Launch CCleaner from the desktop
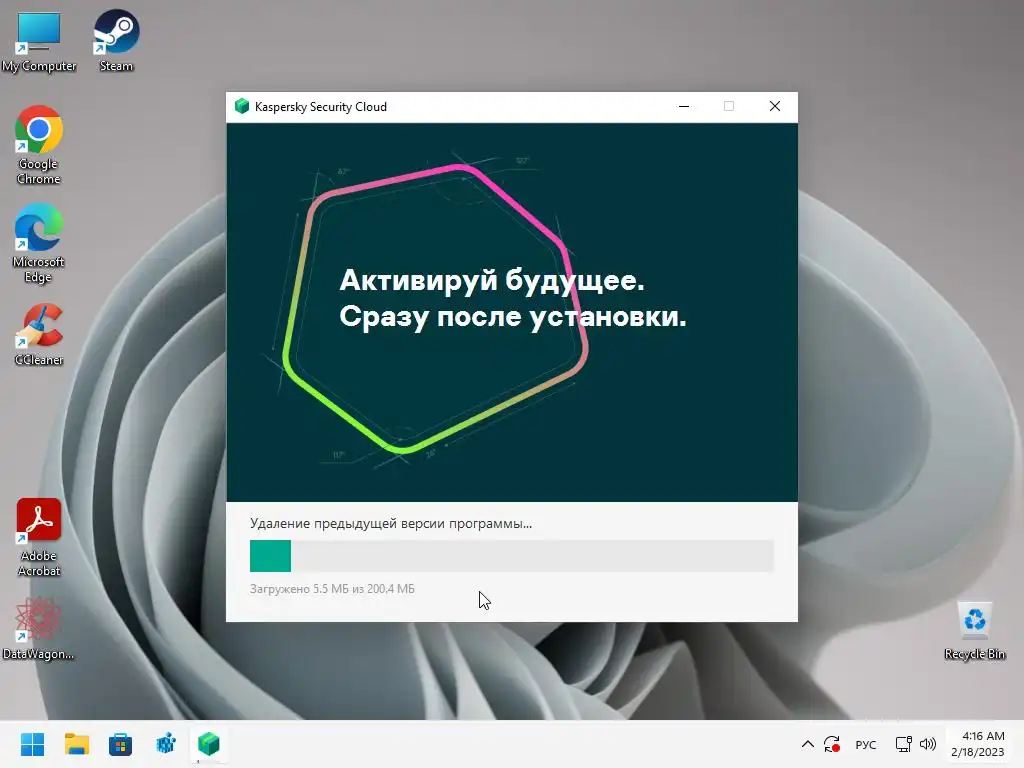The width and height of the screenshot is (1024, 768). click(39, 334)
